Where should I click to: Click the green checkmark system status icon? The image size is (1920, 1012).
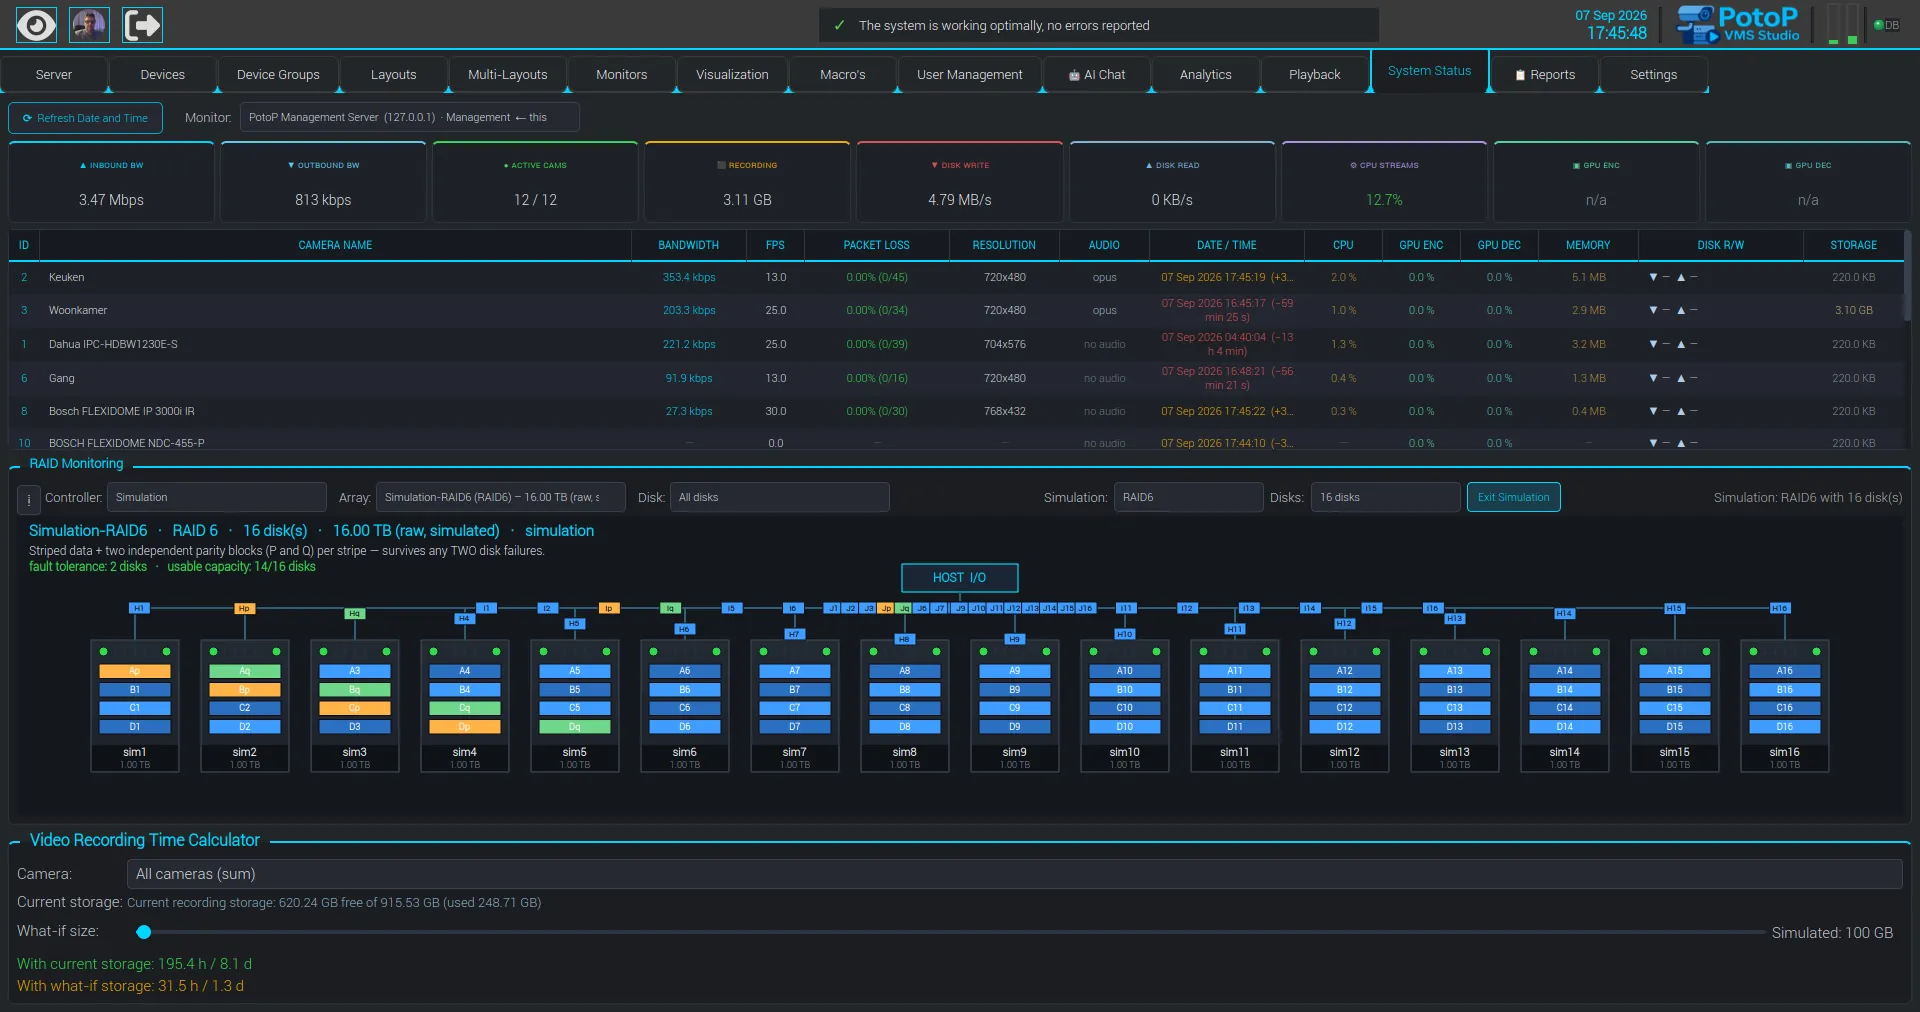click(839, 26)
